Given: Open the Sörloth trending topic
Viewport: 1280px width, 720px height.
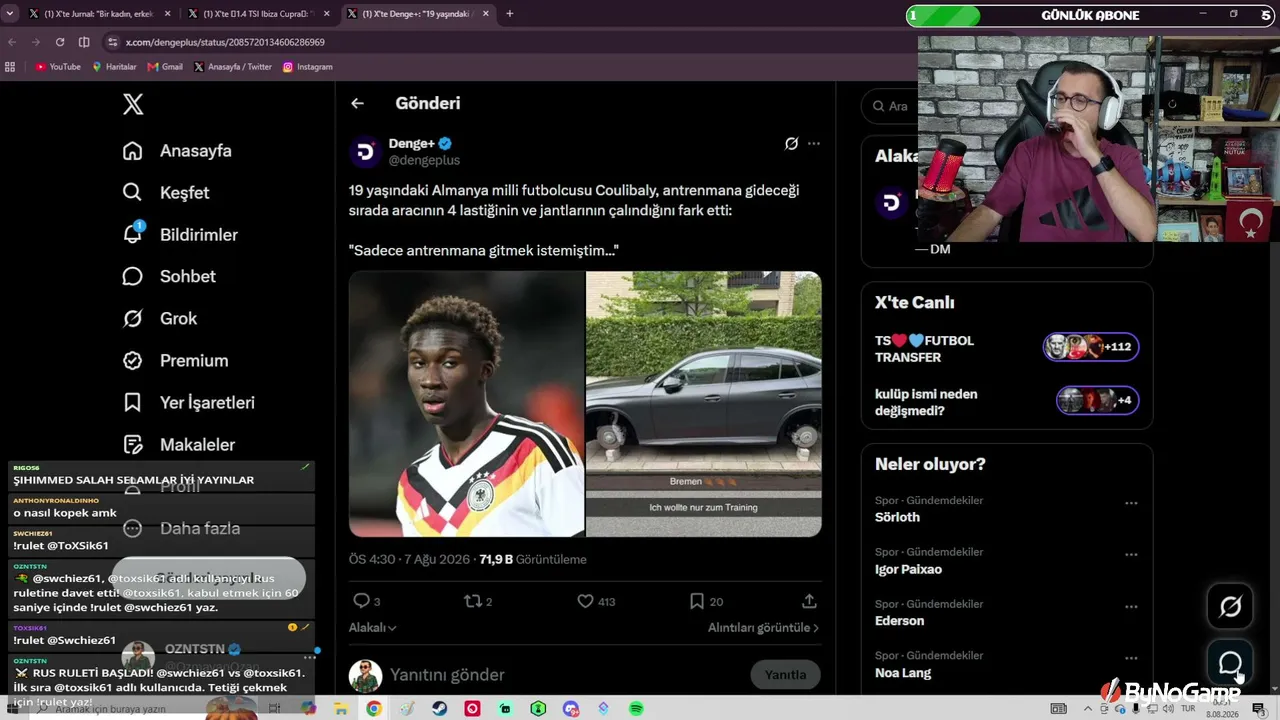Looking at the screenshot, I should point(897,517).
